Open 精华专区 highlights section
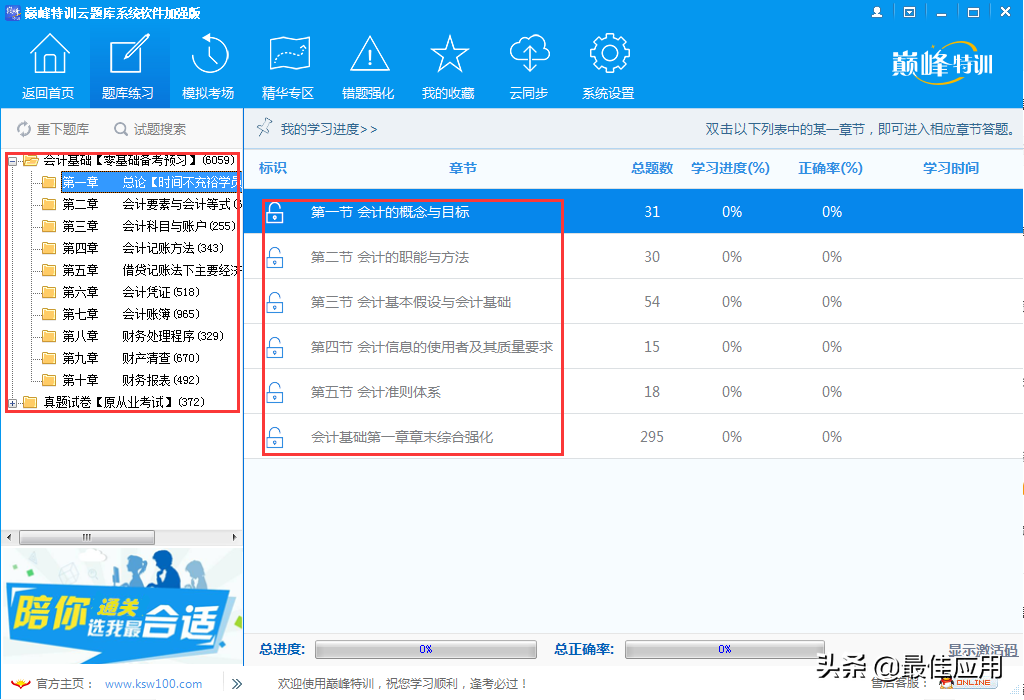Screen dimensions: 1024x700 [288, 55]
